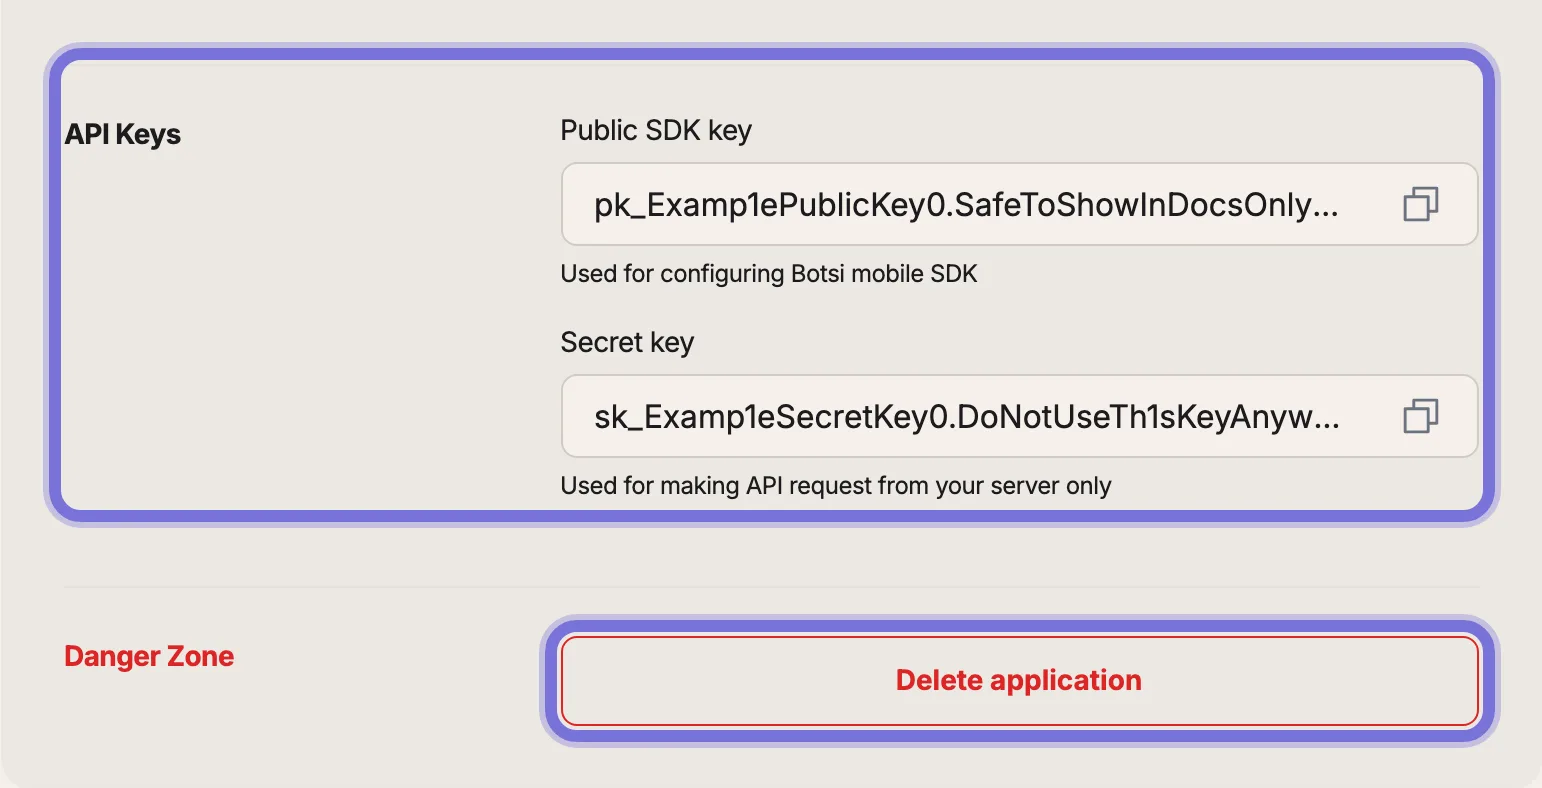Click the 'Danger Zone' heading
Viewport: 1542px width, 788px height.
pyautogui.click(x=149, y=656)
